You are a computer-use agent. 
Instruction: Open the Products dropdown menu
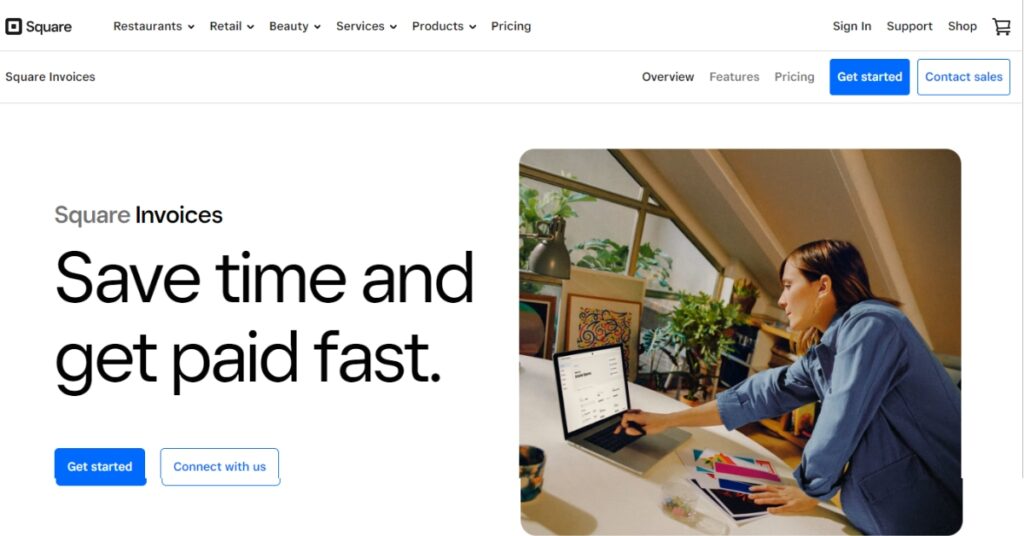coord(443,26)
